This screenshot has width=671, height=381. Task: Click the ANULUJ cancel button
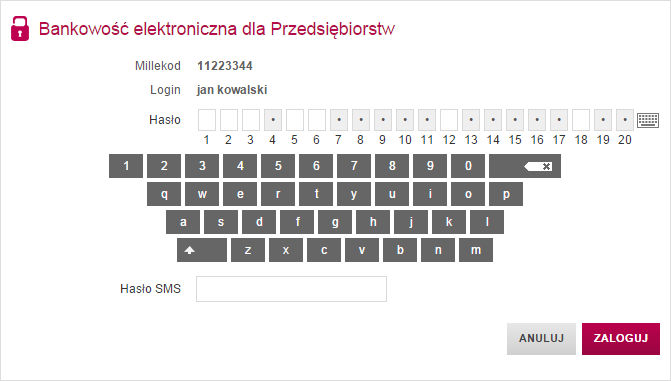point(541,339)
